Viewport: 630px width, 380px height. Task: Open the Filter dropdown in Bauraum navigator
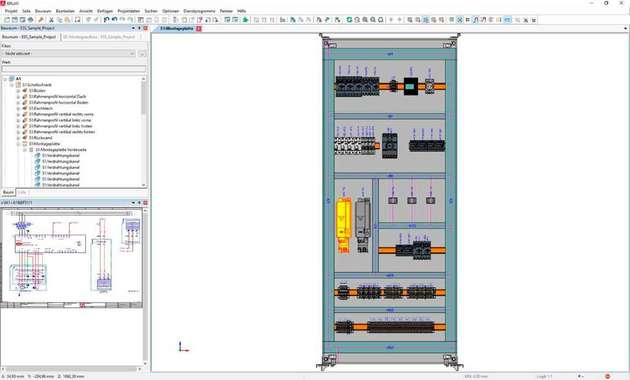point(68,53)
